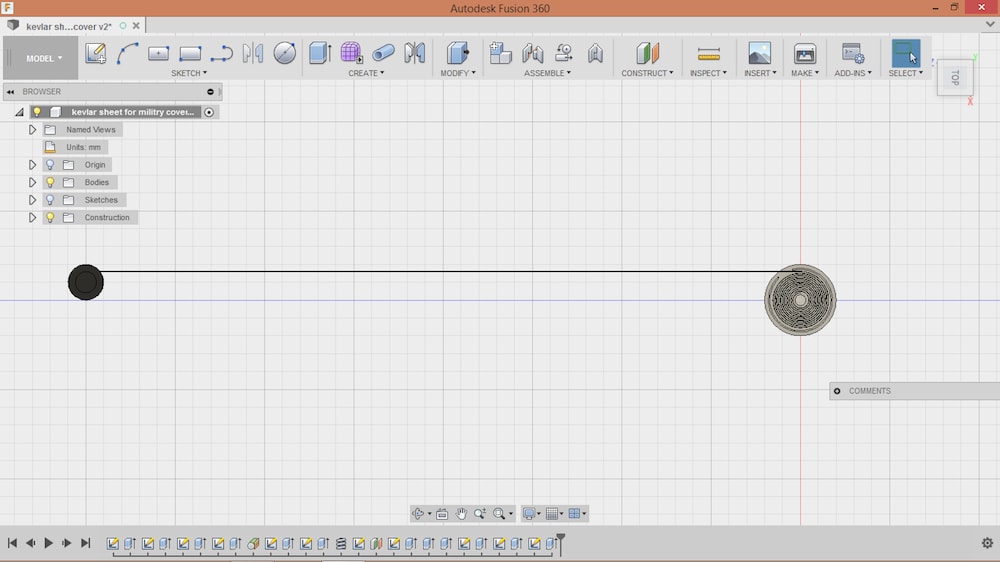Click the Look At navigation icon

pyautogui.click(x=442, y=514)
